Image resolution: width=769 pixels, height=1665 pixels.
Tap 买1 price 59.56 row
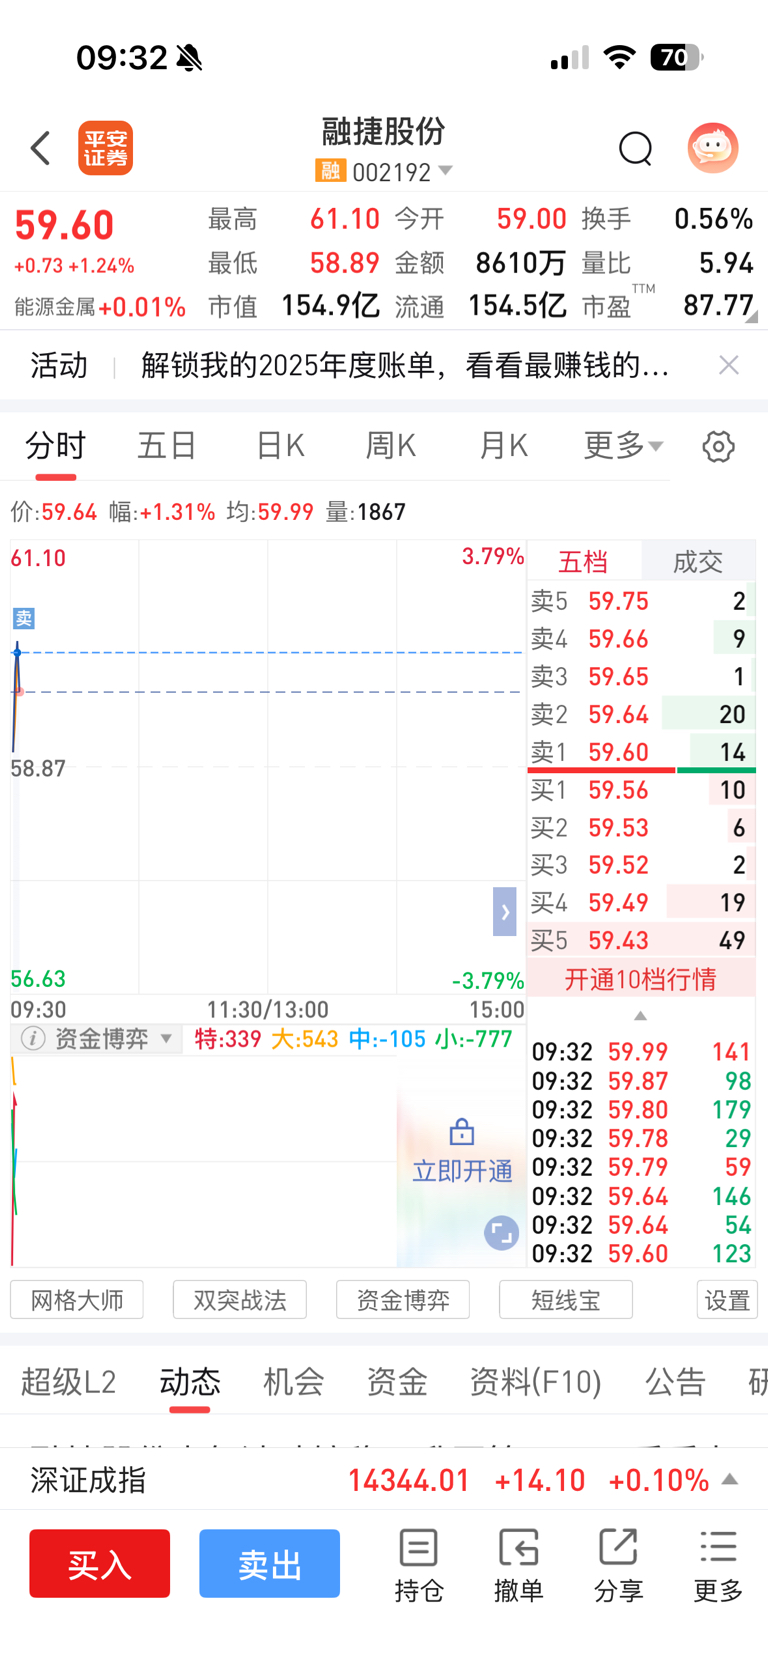pos(641,790)
